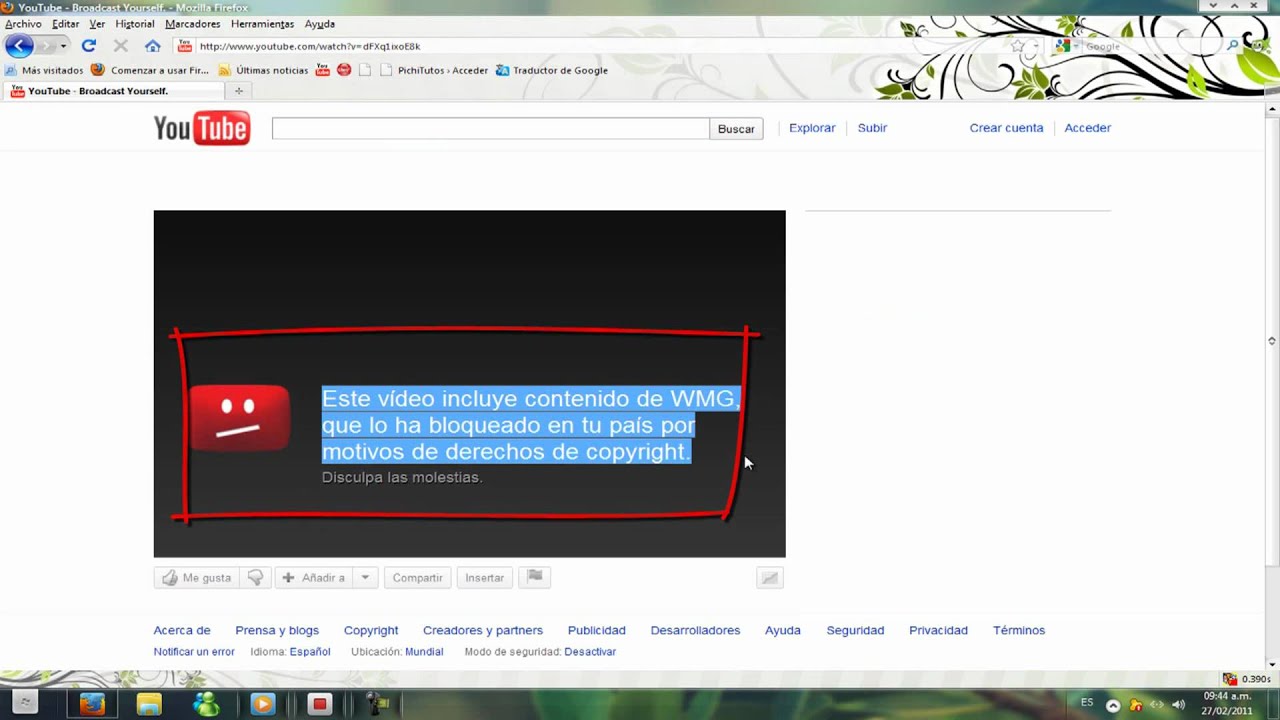The image size is (1280, 720).
Task: Open Comenzar a usar Firefox bookmark
Action: [150, 71]
